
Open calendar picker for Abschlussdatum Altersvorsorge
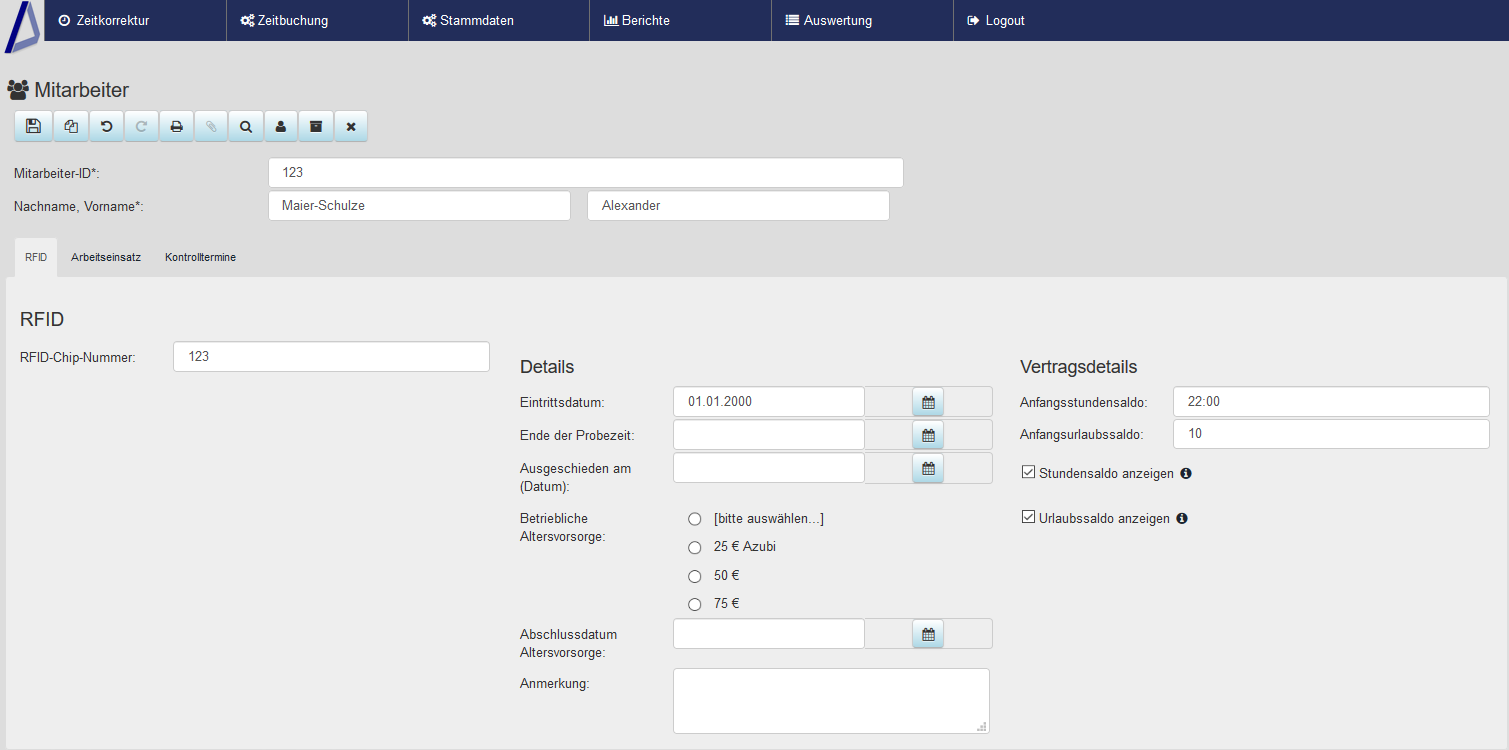pos(928,634)
